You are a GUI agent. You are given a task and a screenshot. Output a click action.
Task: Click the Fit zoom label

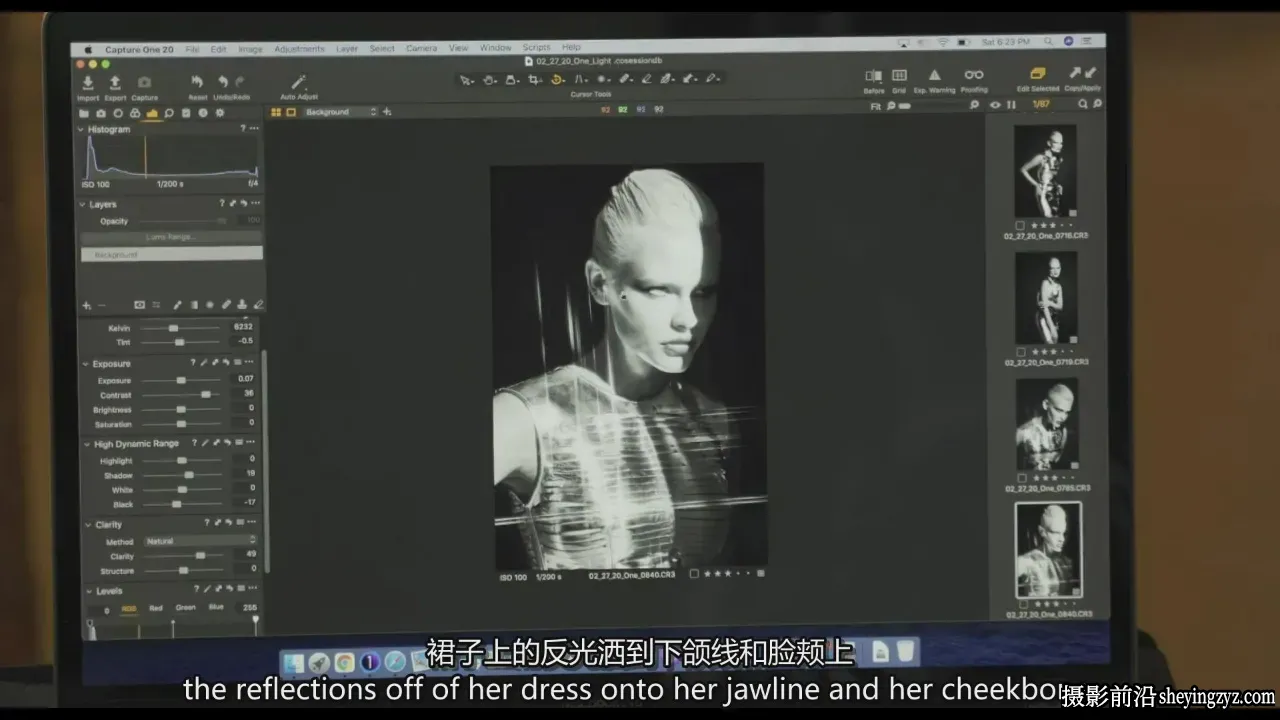pyautogui.click(x=876, y=106)
